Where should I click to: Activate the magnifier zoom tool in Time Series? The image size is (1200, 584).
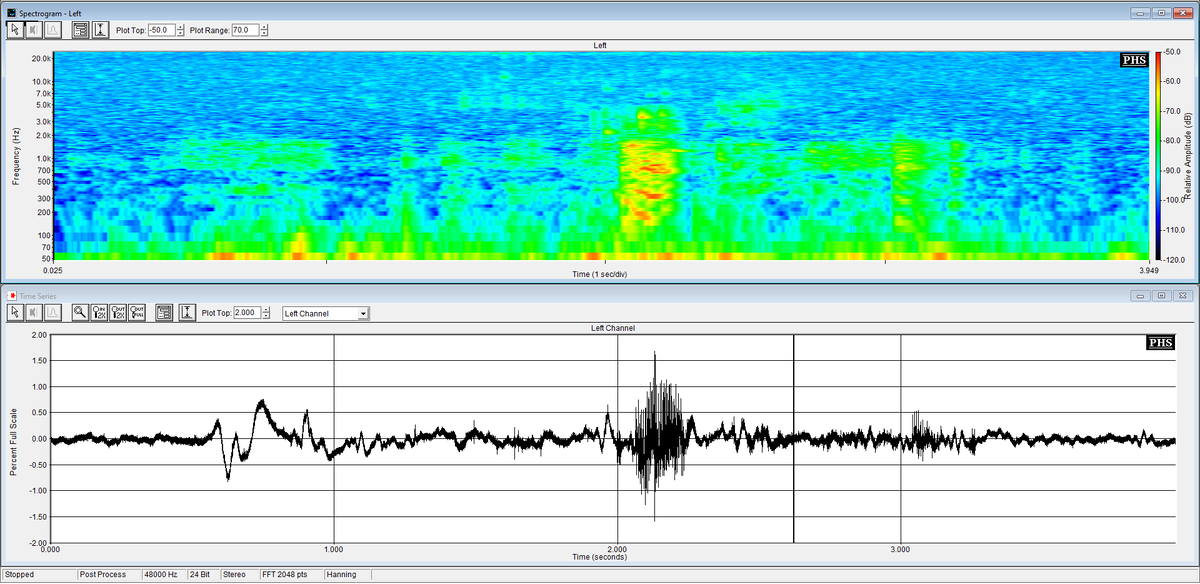point(81,313)
